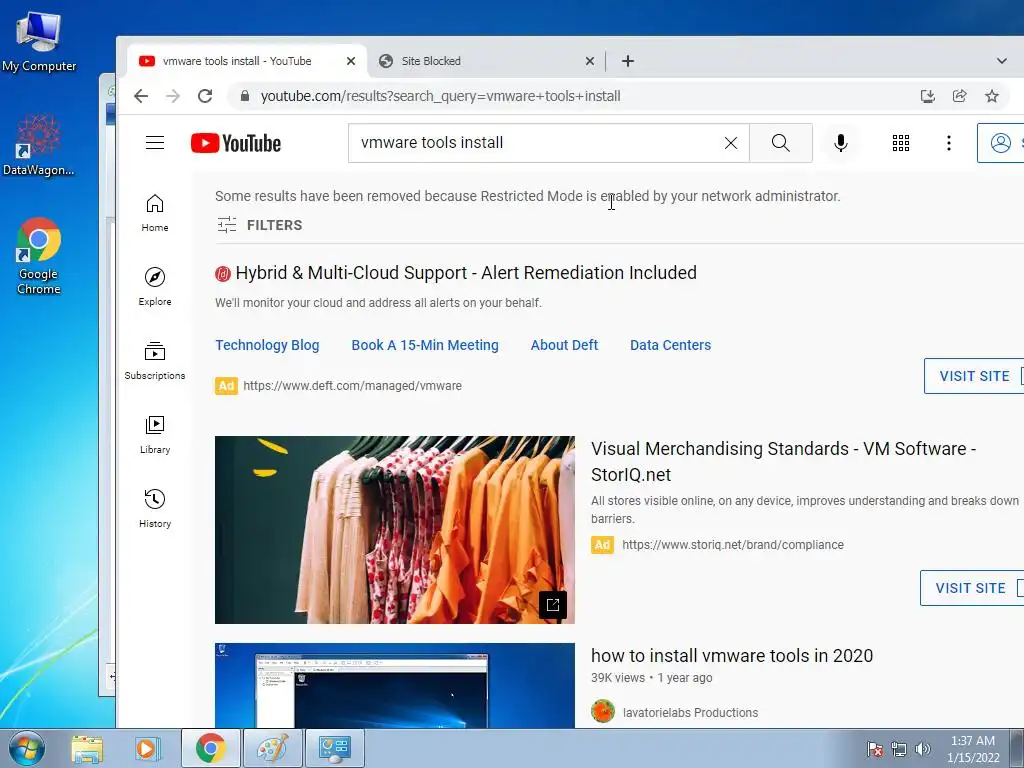
Task: Open the YouTube hamburger guide menu
Action: (155, 143)
